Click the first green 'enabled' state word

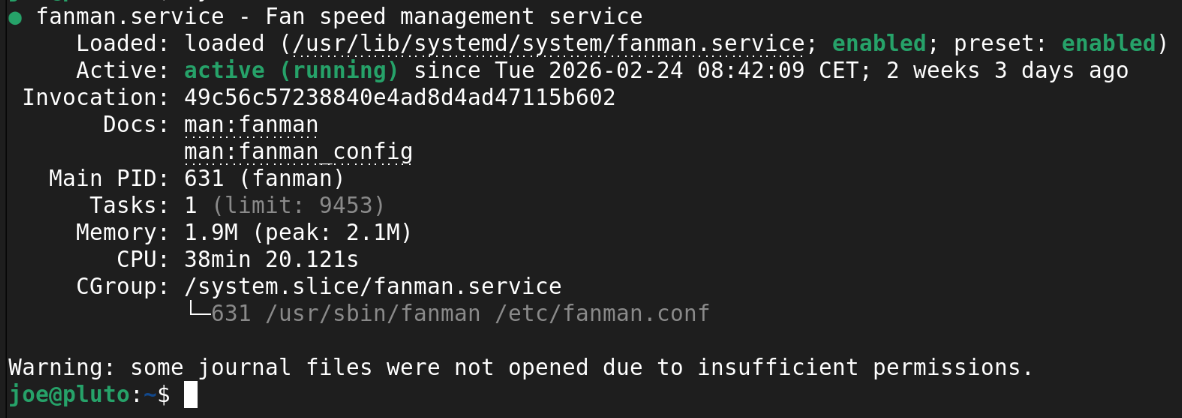[x=878, y=44]
